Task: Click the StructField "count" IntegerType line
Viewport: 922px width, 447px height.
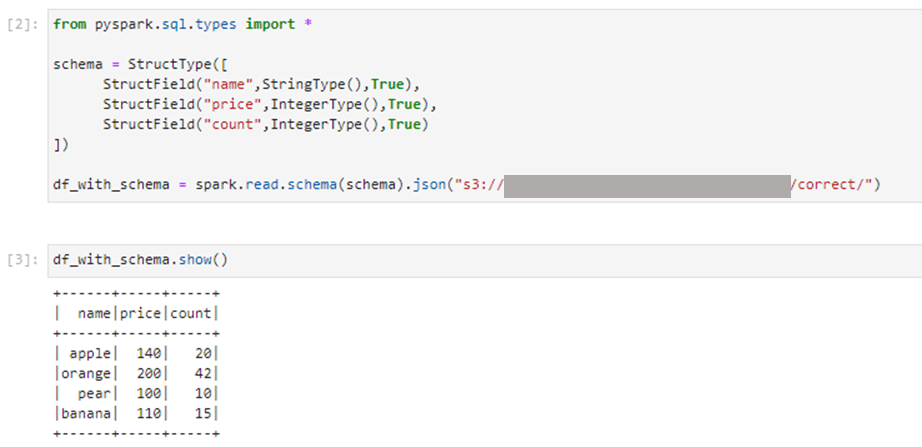Action: point(266,125)
